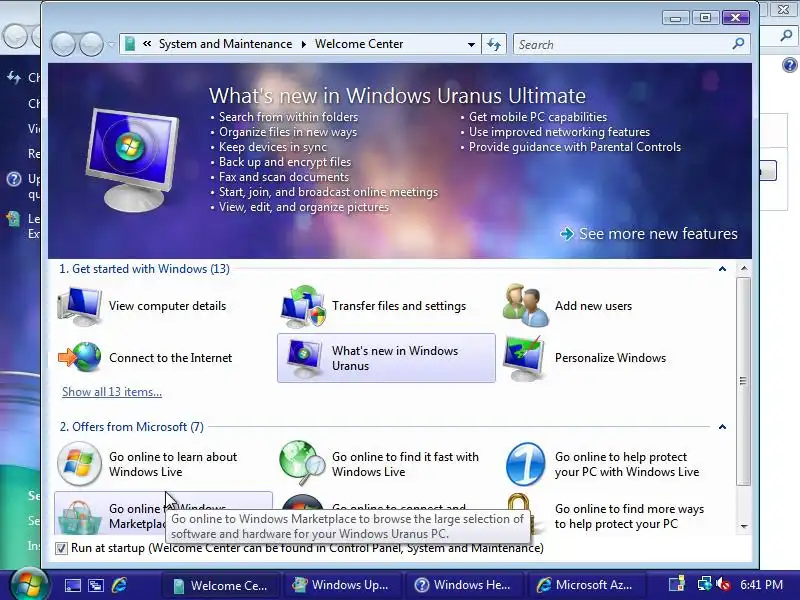Screen dimensions: 800x600
Task: Click the search magnifier icon in Search box
Action: (x=738, y=44)
